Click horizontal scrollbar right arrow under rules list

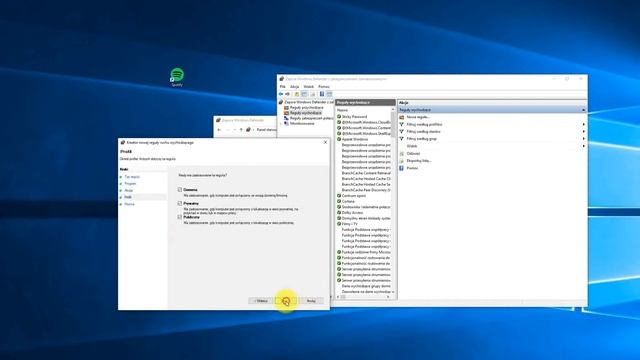click(x=388, y=297)
